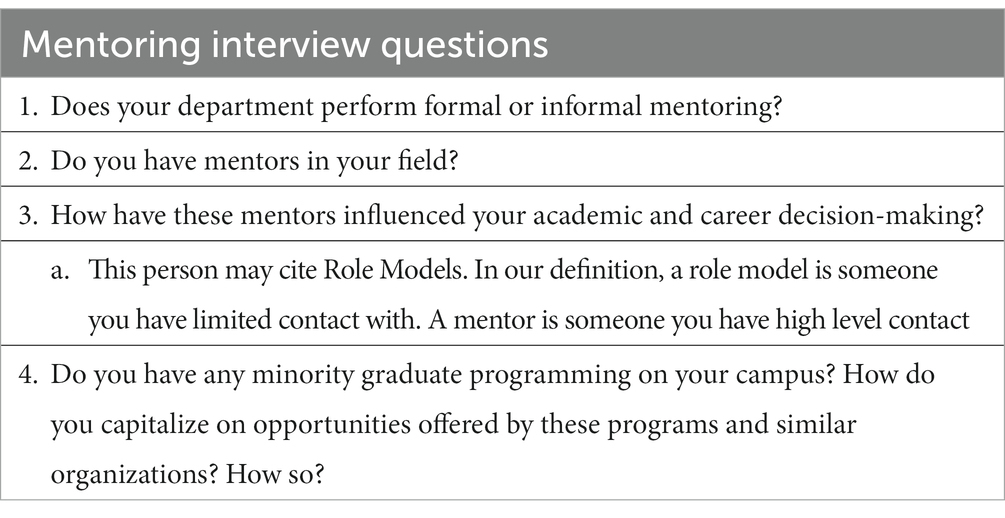
Task: Click the word 'questions' in the header
Action: coord(464,46)
